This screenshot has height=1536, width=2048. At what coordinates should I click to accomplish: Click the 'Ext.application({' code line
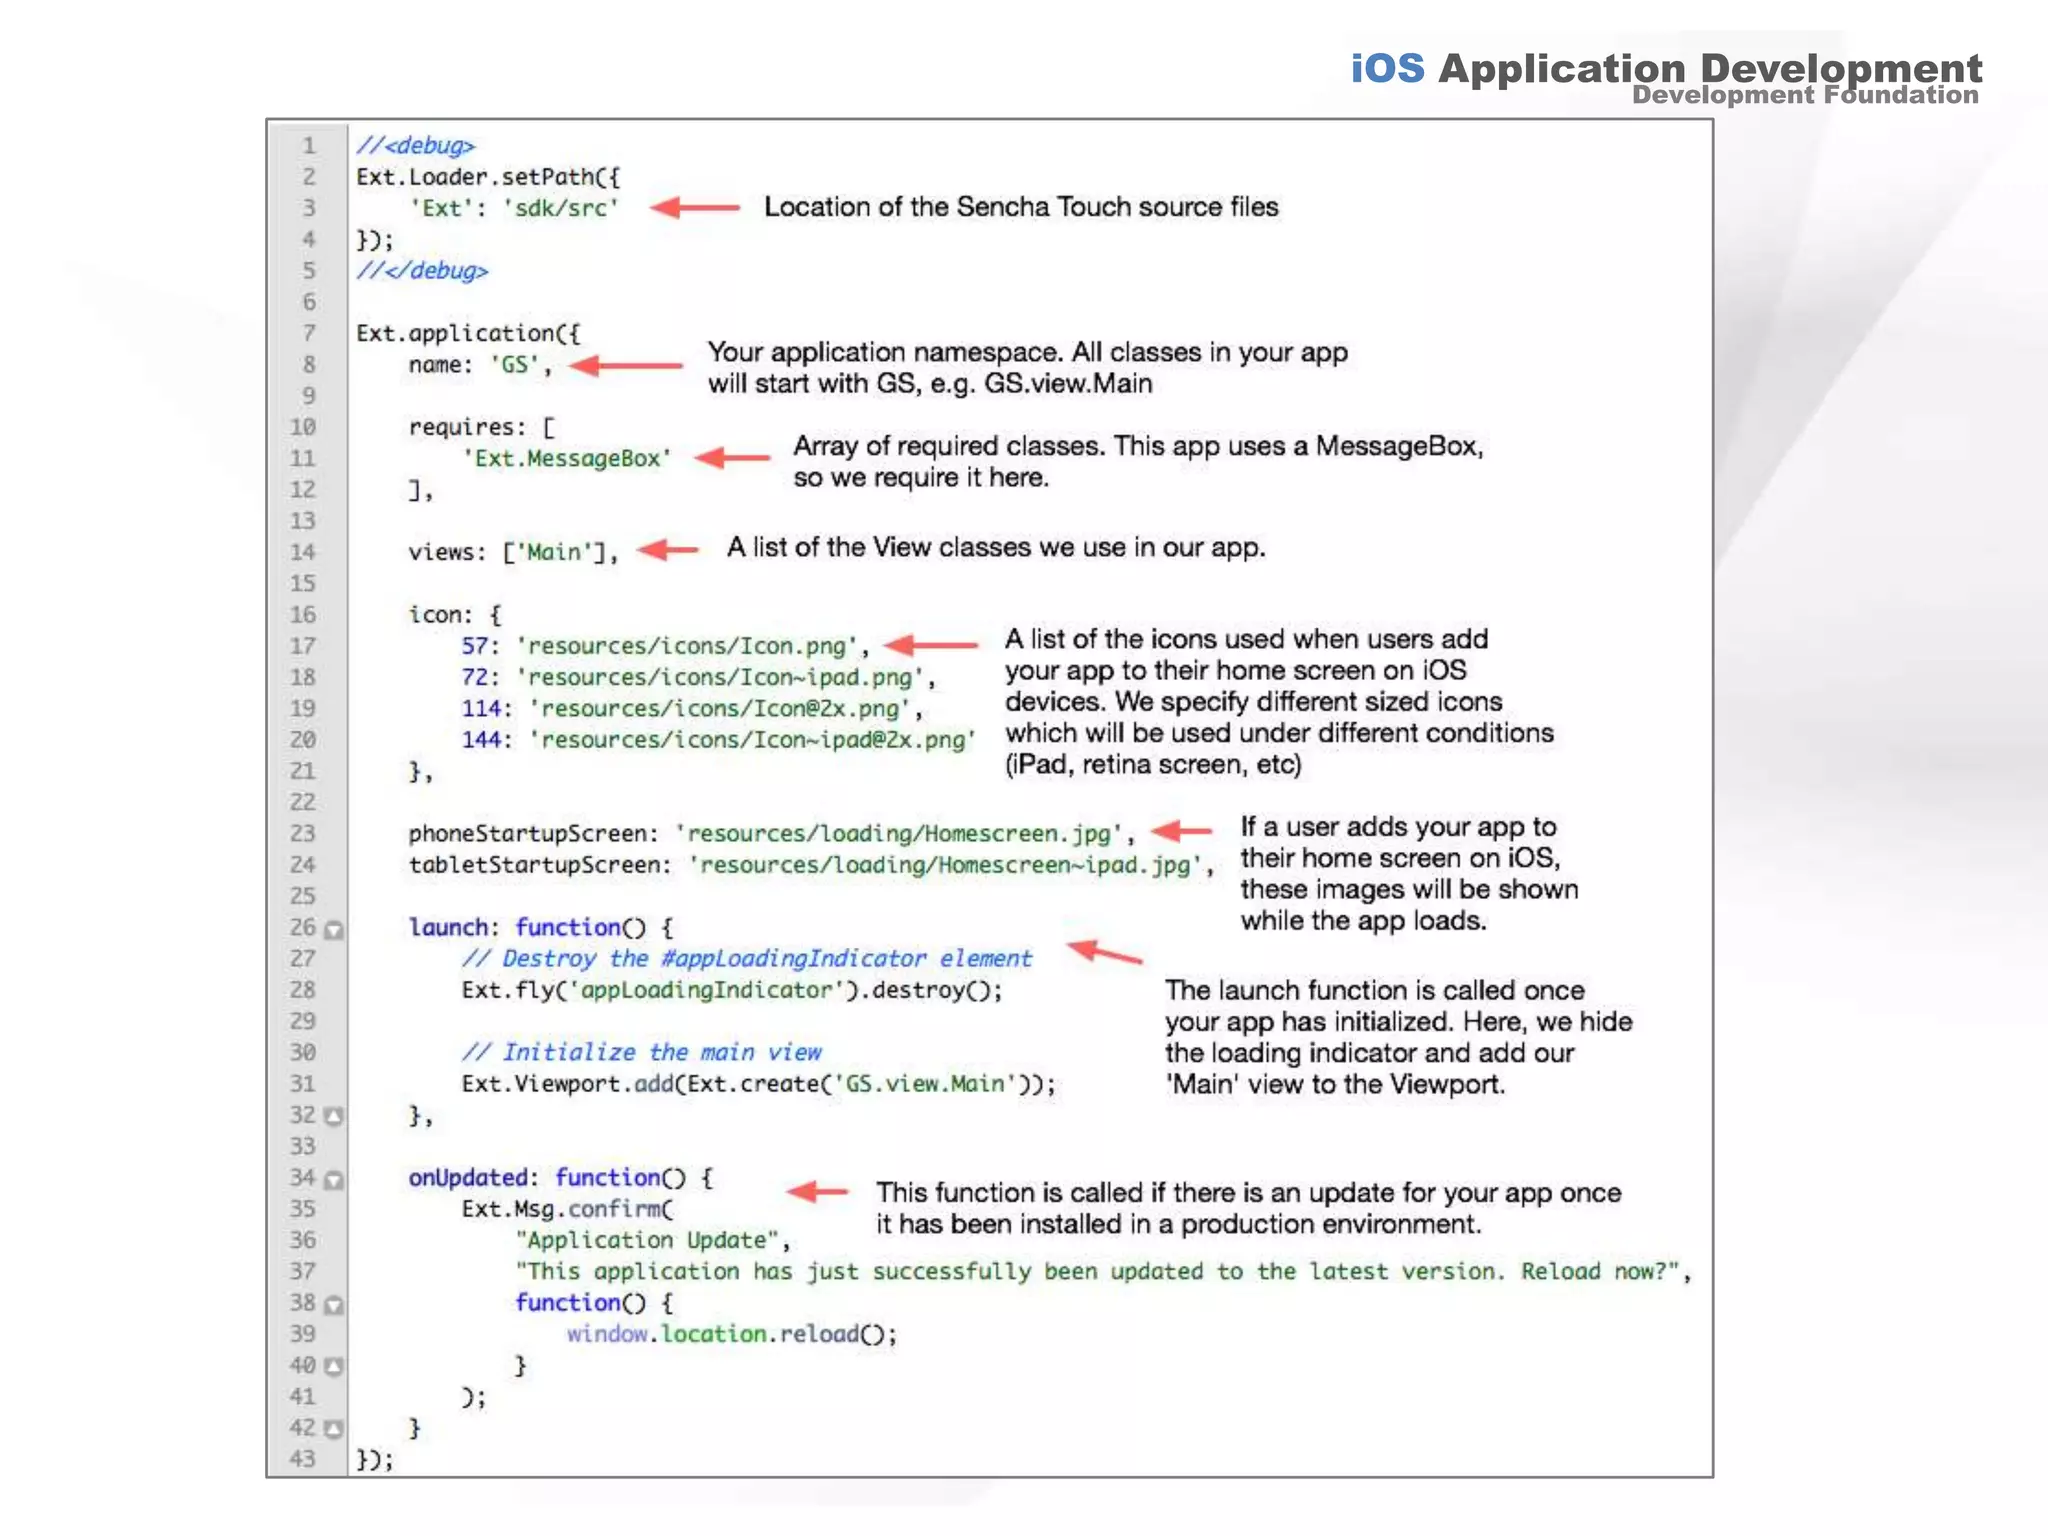pyautogui.click(x=468, y=333)
